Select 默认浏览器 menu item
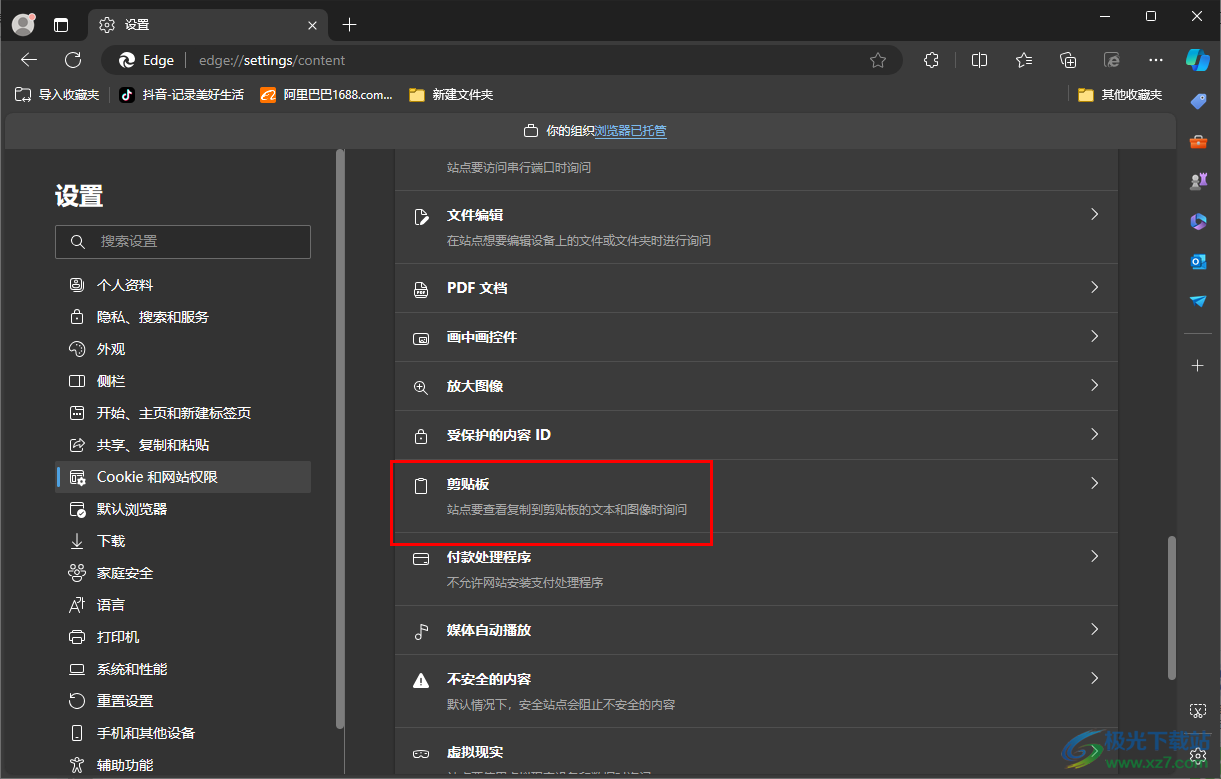The height and width of the screenshot is (779, 1221). pos(183,509)
